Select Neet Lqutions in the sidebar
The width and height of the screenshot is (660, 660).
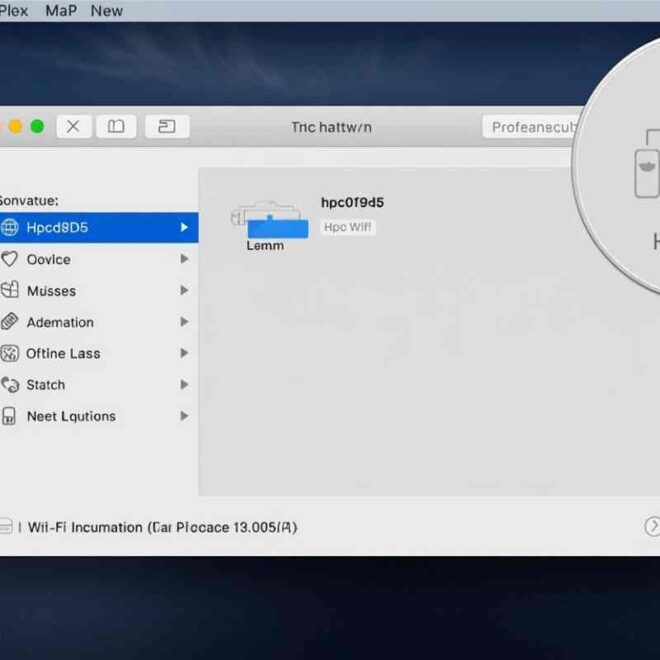pyautogui.click(x=99, y=416)
